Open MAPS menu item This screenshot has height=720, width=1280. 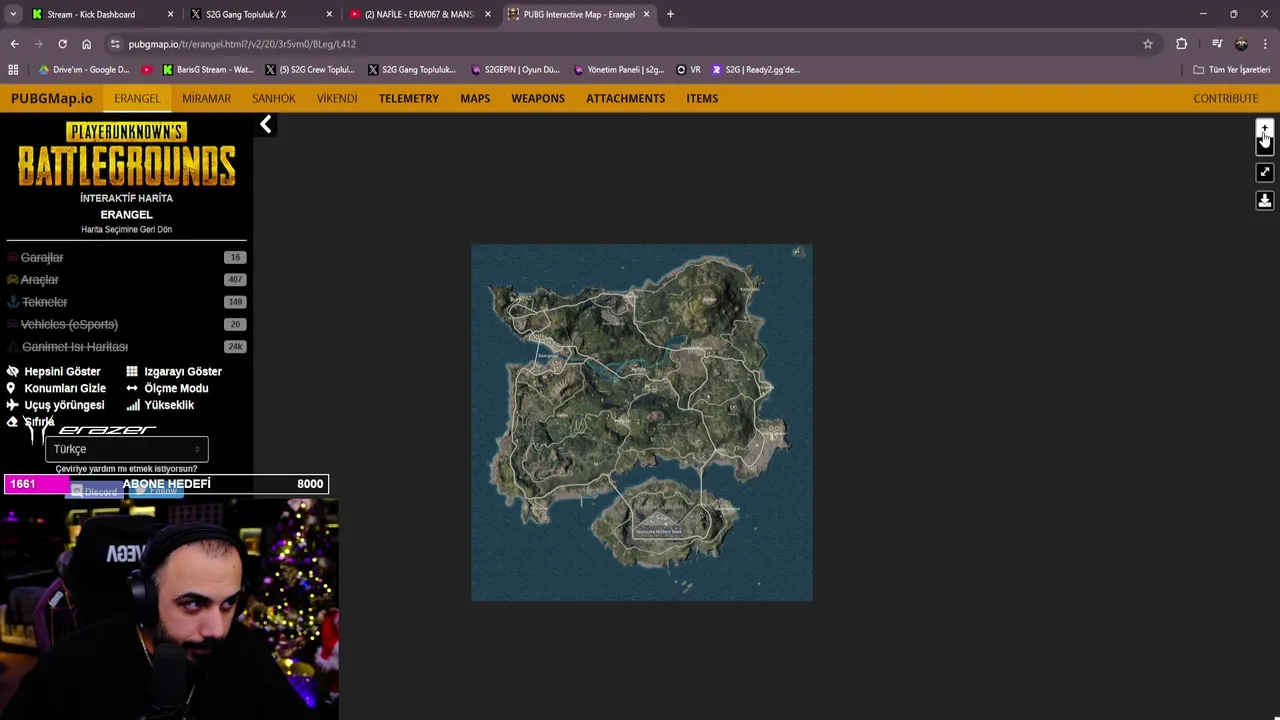pos(475,98)
